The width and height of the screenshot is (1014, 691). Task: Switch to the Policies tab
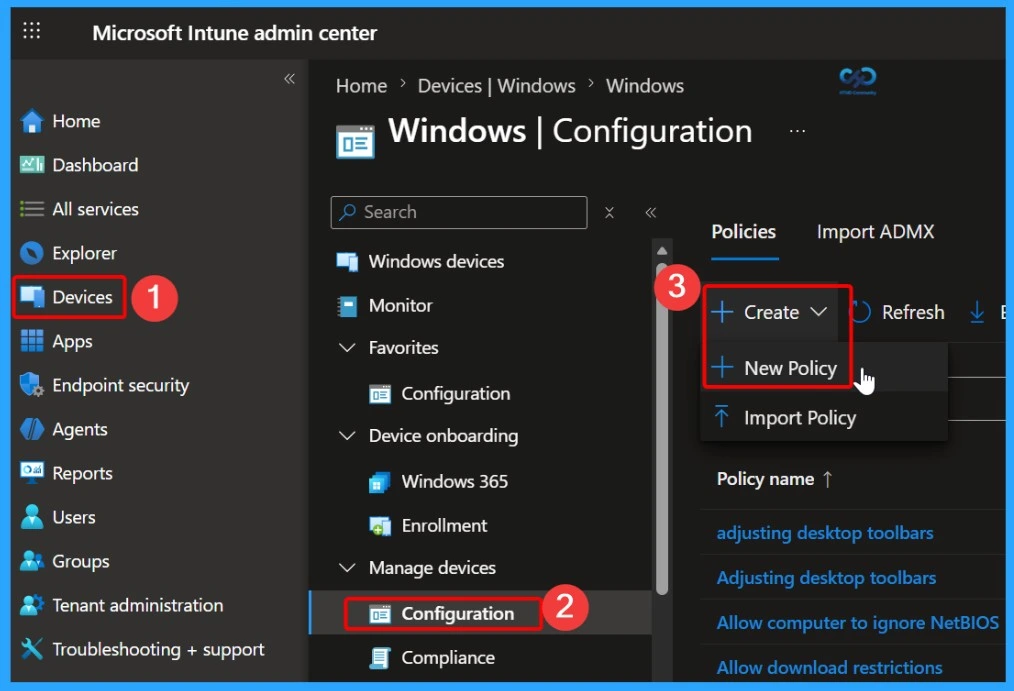(x=743, y=231)
